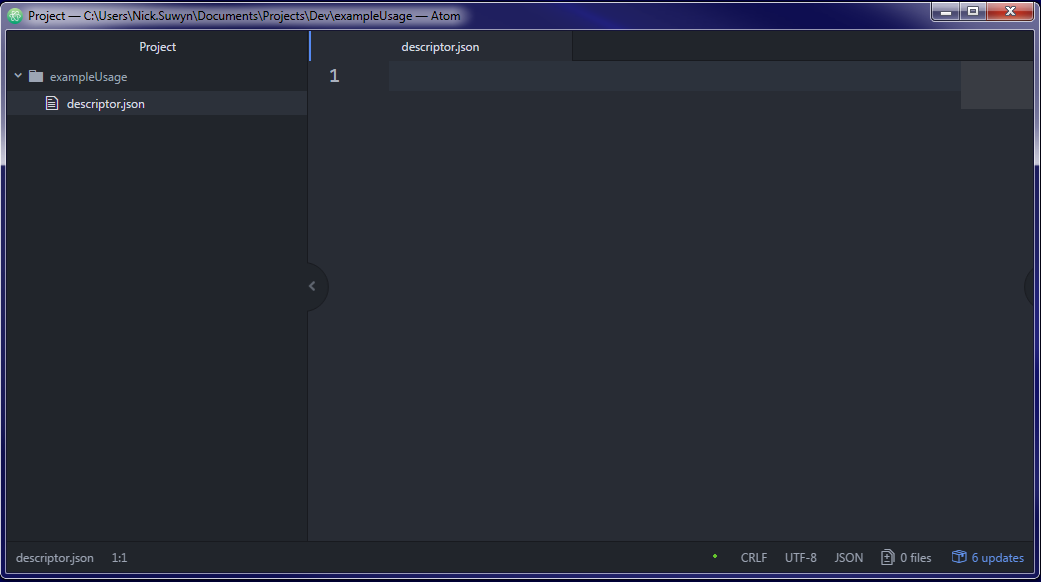The image size is (1041, 582).
Task: Click the minimap viewport at editor right
Action: pos(997,85)
